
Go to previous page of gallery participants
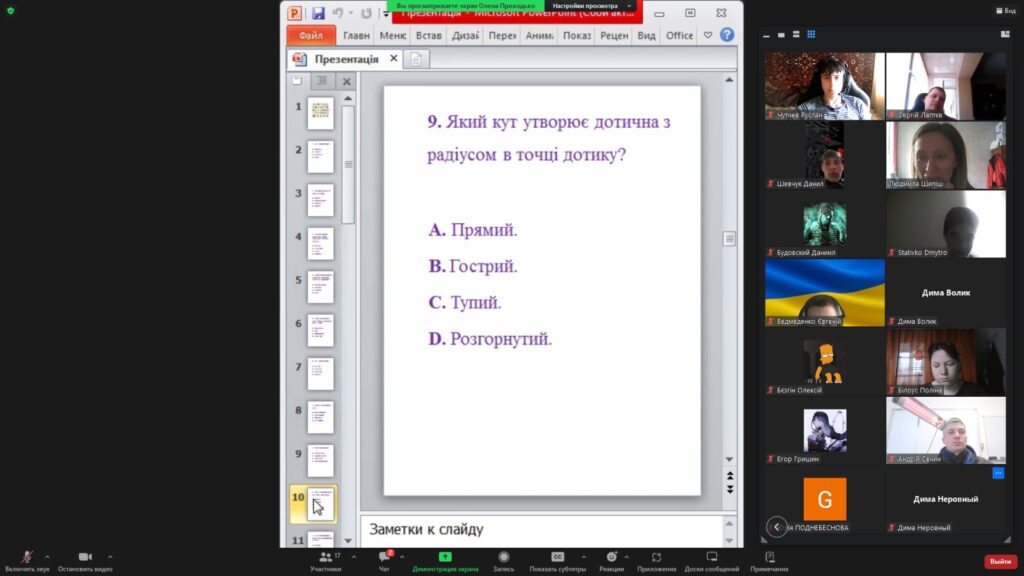coord(776,526)
